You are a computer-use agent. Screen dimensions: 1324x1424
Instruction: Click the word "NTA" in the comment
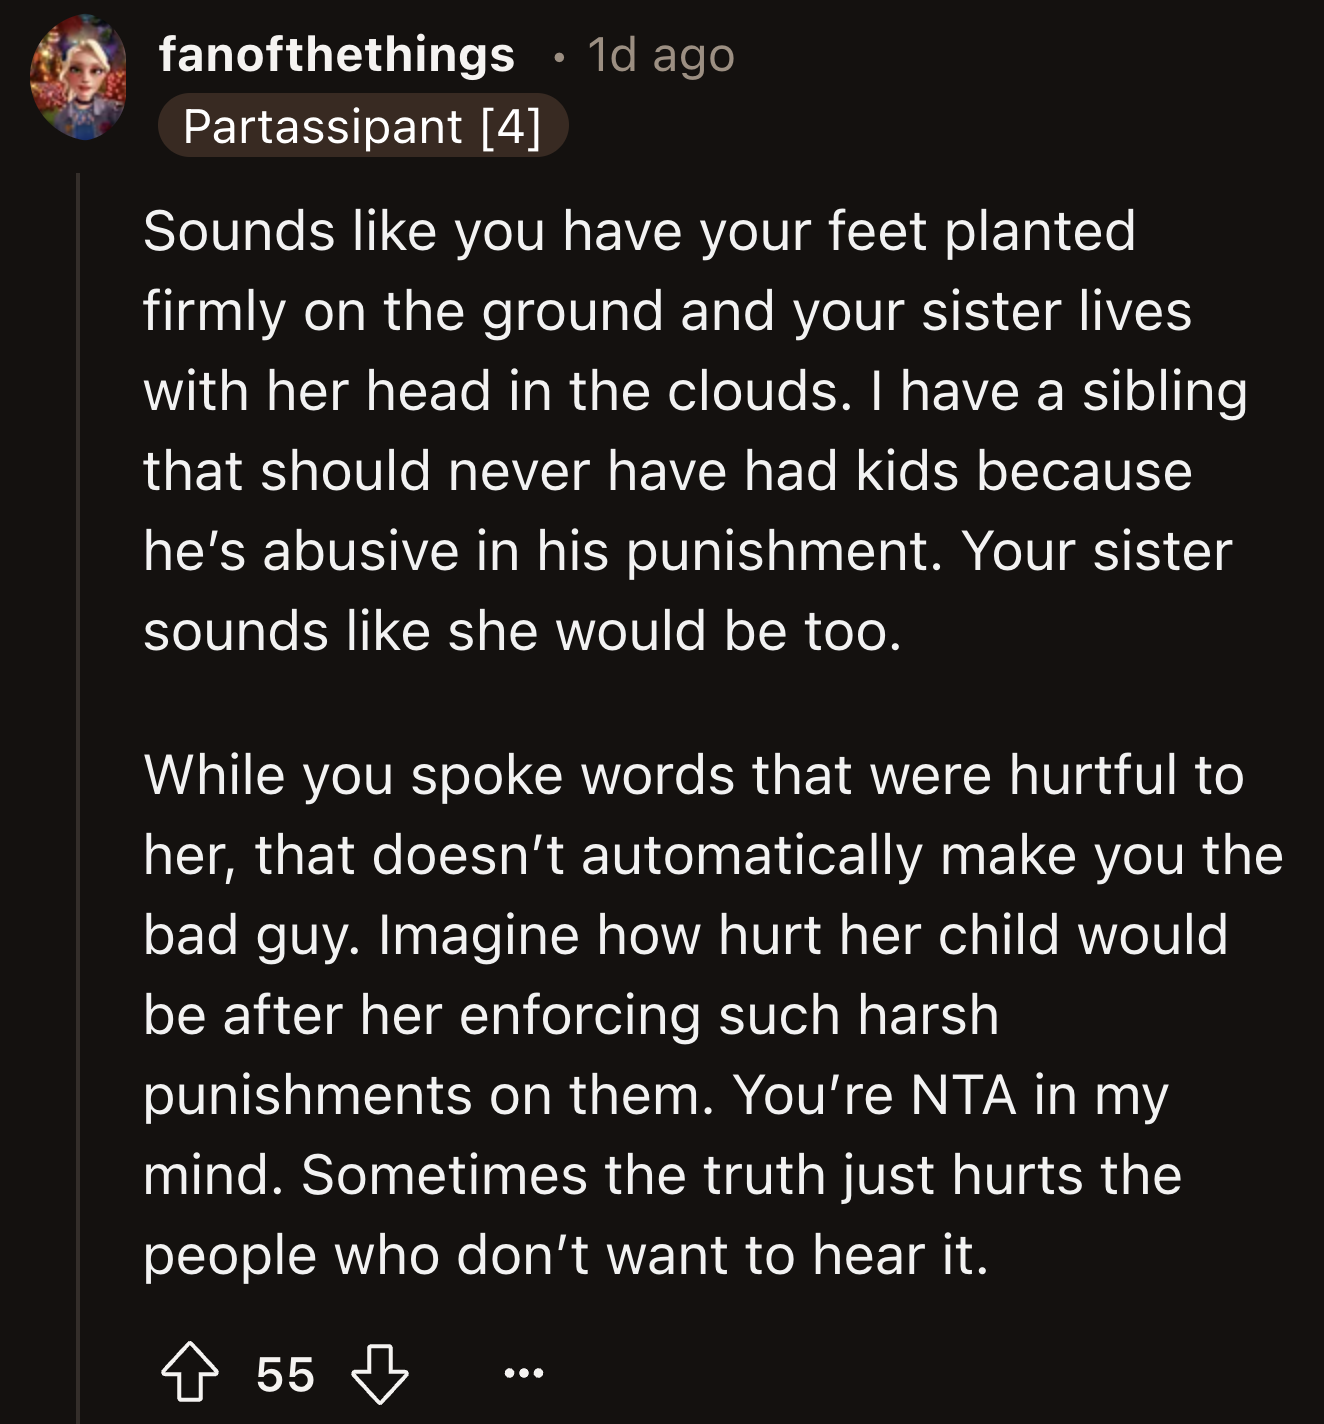point(964,1095)
